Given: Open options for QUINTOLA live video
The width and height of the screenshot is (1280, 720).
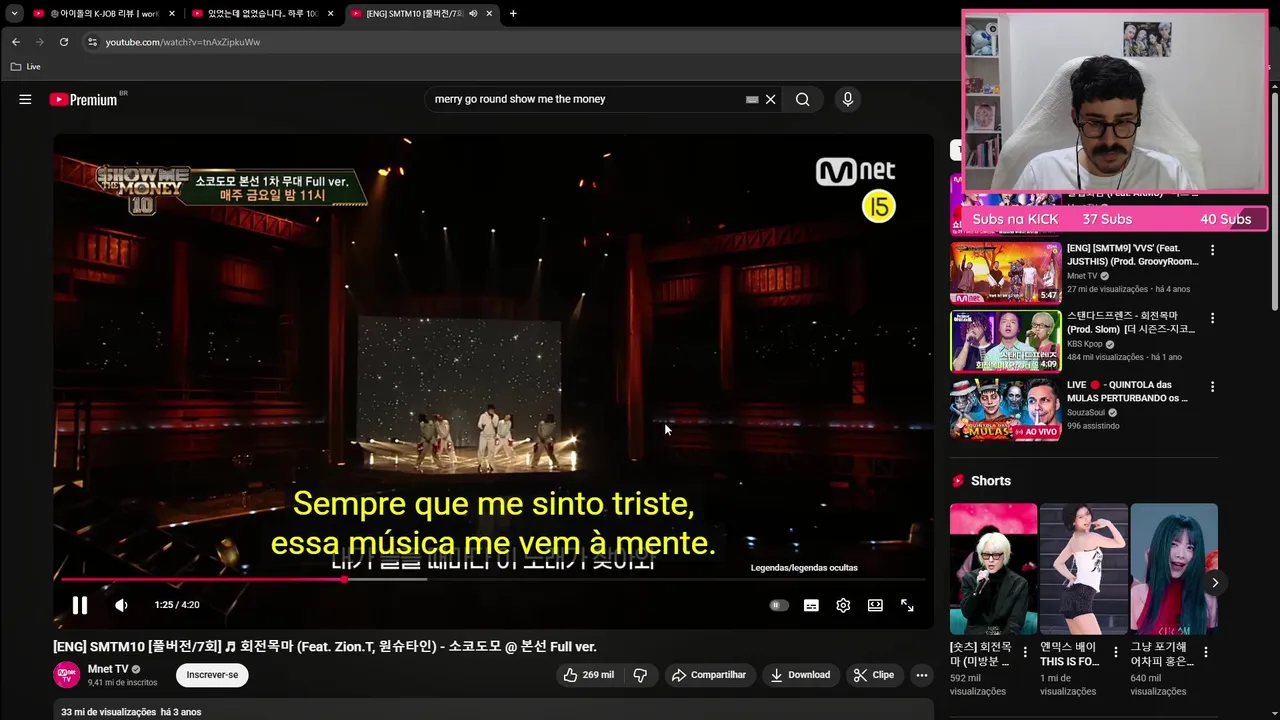Looking at the screenshot, I should (1212, 386).
